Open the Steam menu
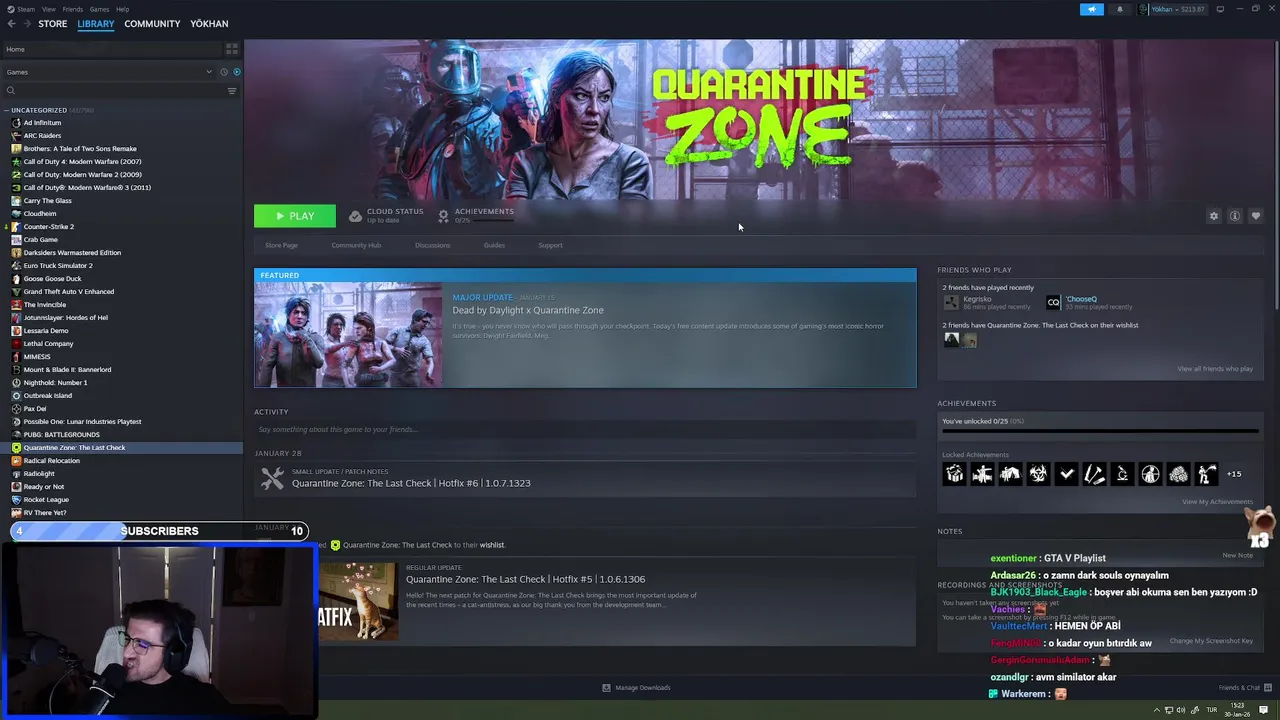 pyautogui.click(x=21, y=9)
